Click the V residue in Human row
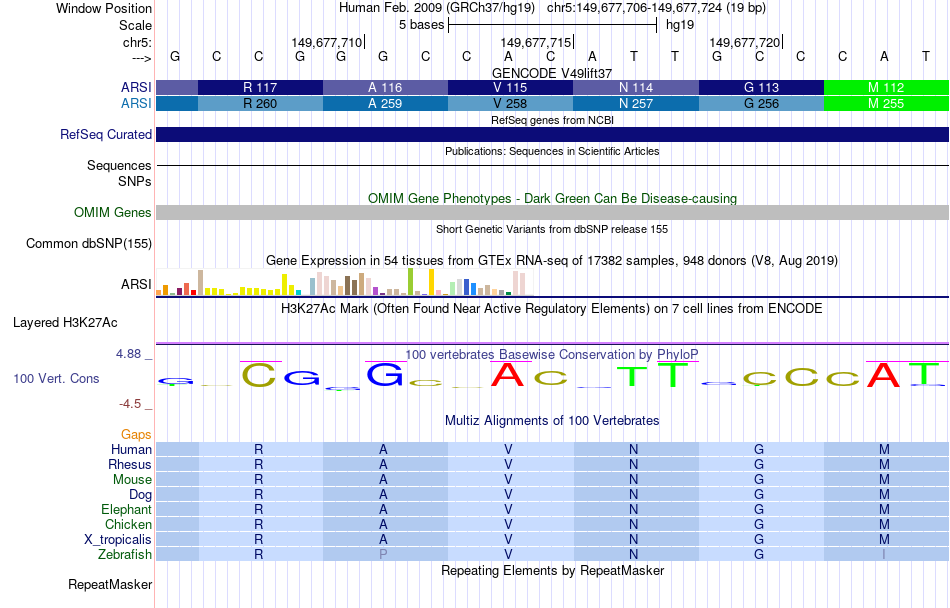950x608 pixels. [x=508, y=449]
